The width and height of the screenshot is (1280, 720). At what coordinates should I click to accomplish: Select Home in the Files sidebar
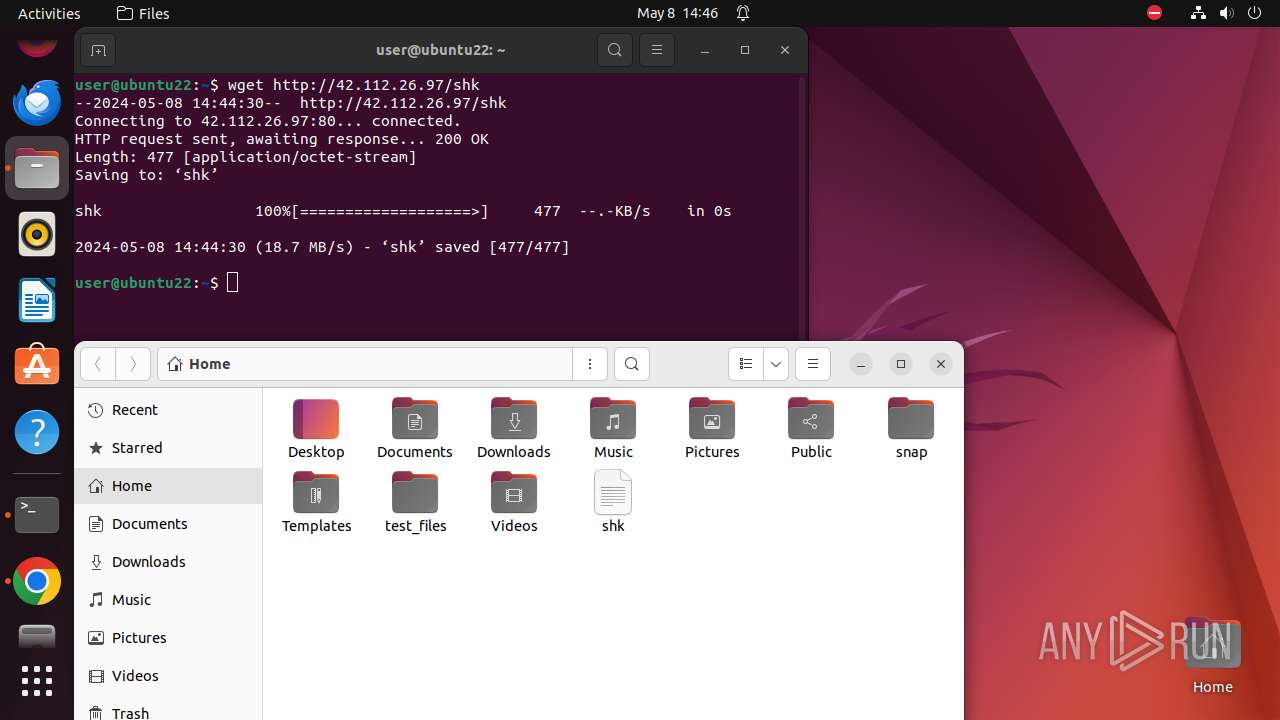(168, 486)
